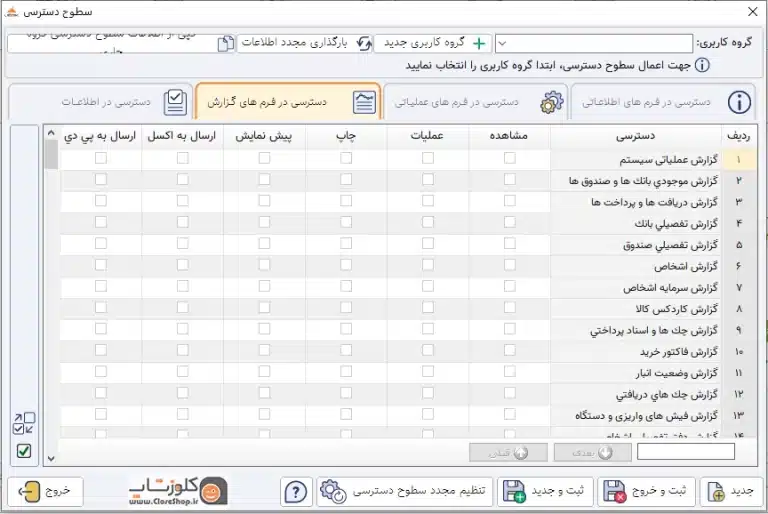Image resolution: width=768 pixels, height=514 pixels.
Task: Click the gear icon on عملیاتی forms tab
Action: (552, 102)
